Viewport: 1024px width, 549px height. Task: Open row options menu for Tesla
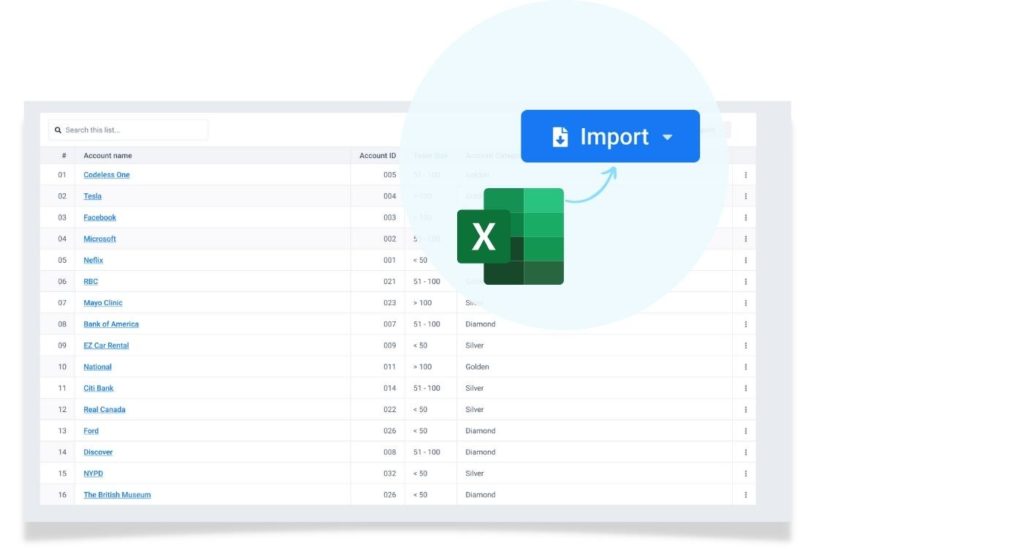click(745, 196)
